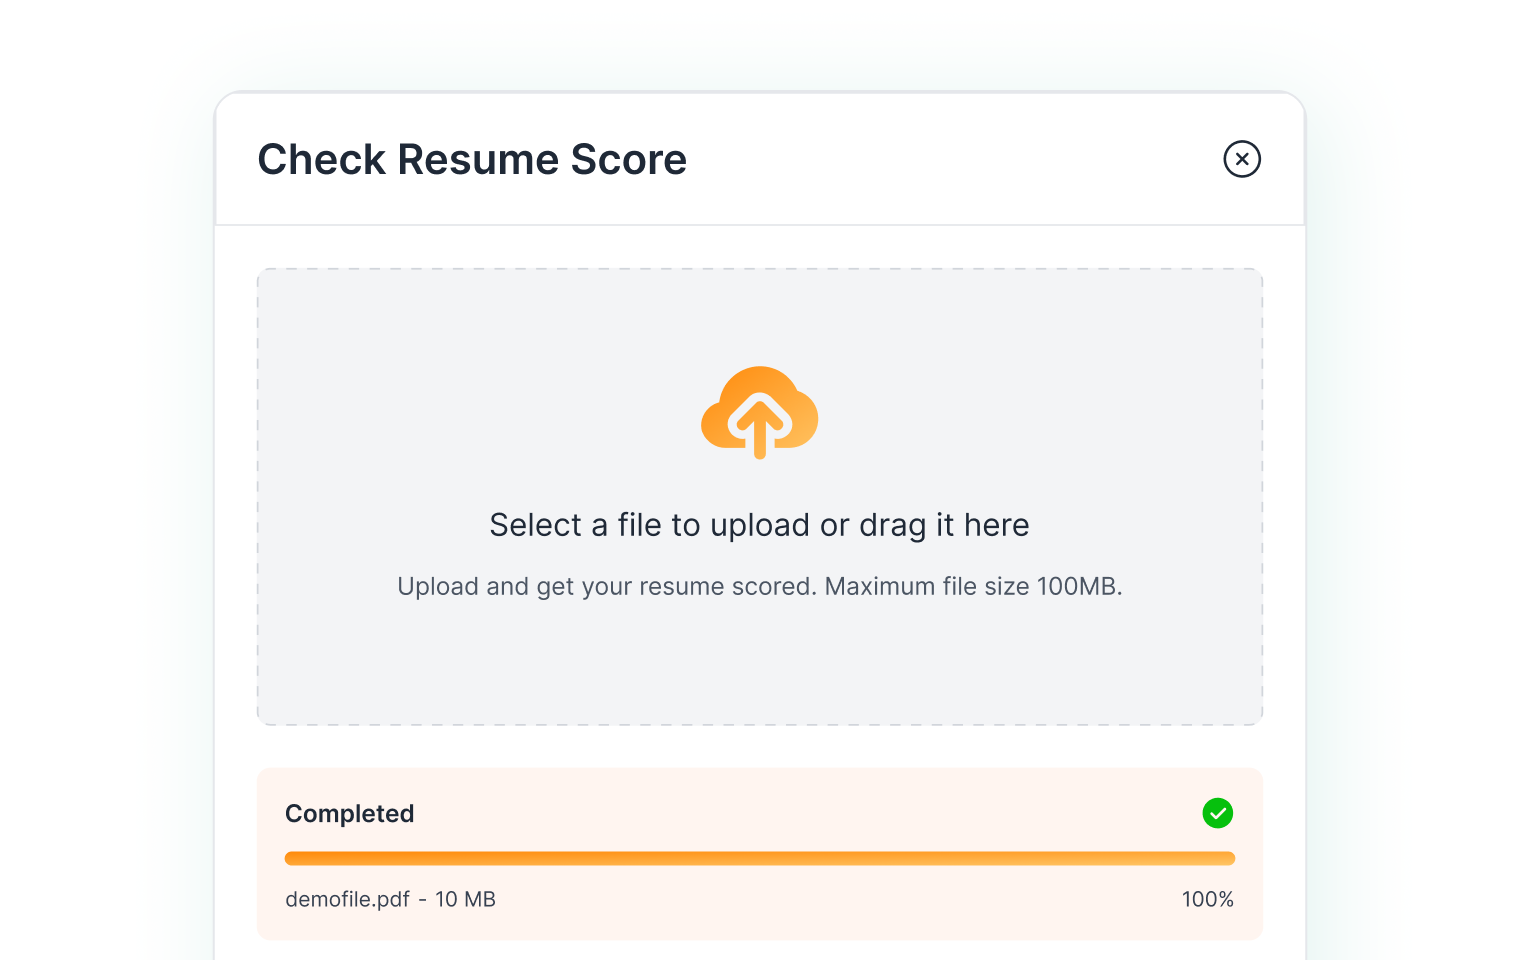Screen dimensions: 1520x960
Task: Click the orange cloud upload icon
Action: (x=760, y=412)
